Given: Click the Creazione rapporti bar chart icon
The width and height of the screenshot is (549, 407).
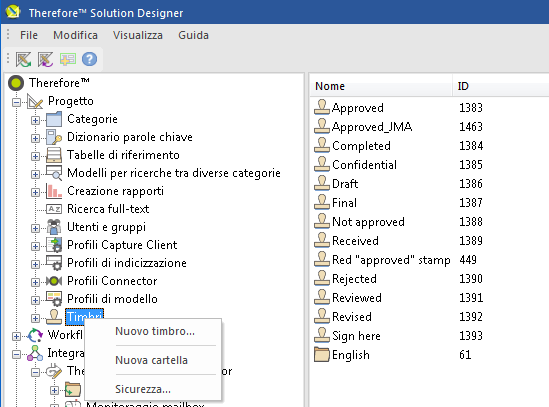Looking at the screenshot, I should [x=54, y=191].
